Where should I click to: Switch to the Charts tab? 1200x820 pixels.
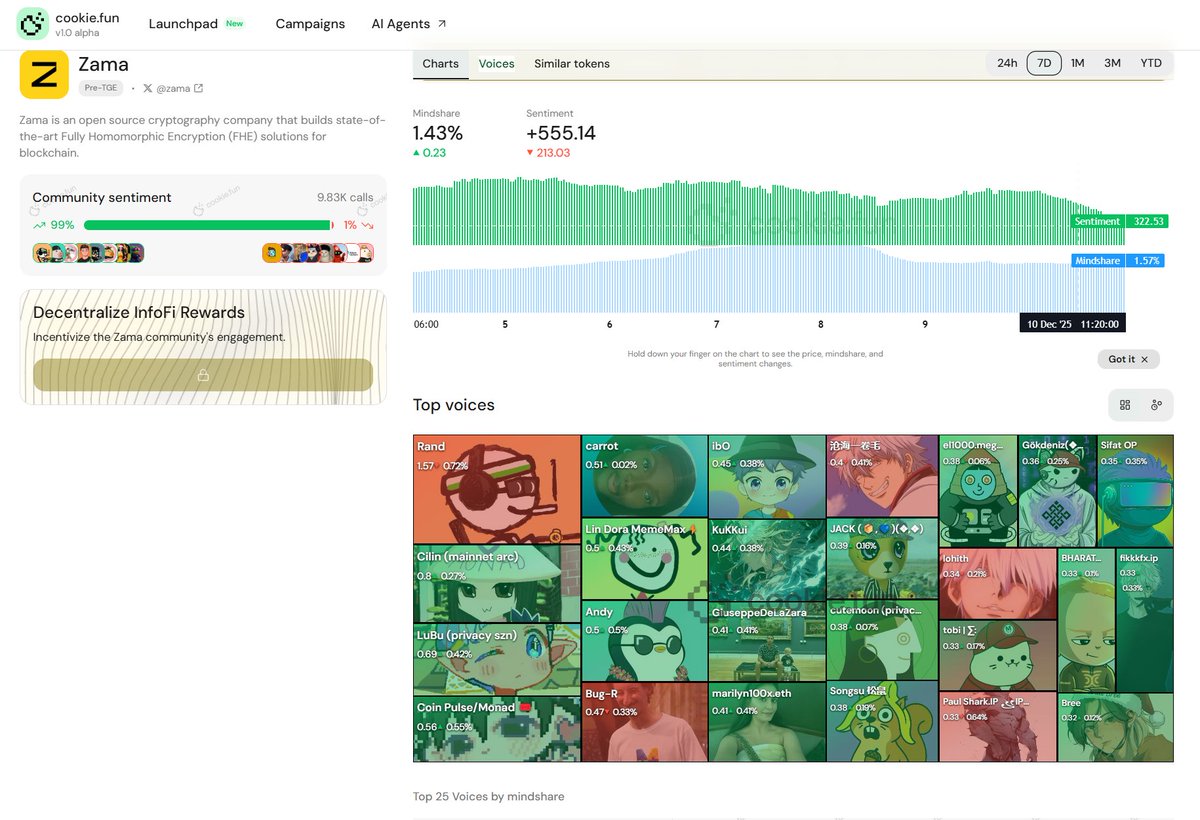click(441, 63)
